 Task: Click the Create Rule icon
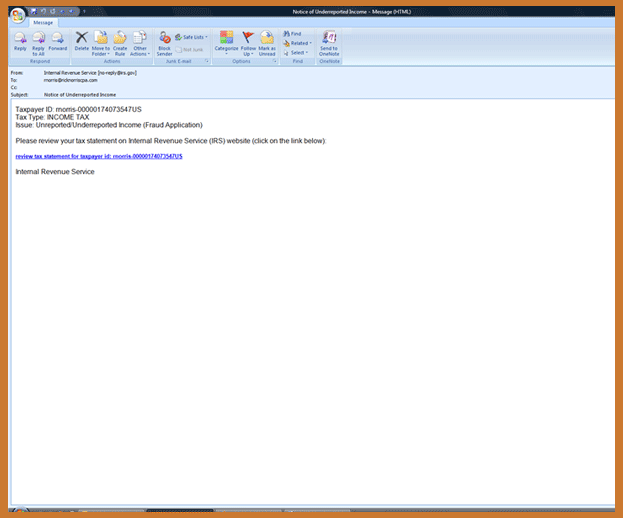coord(120,41)
